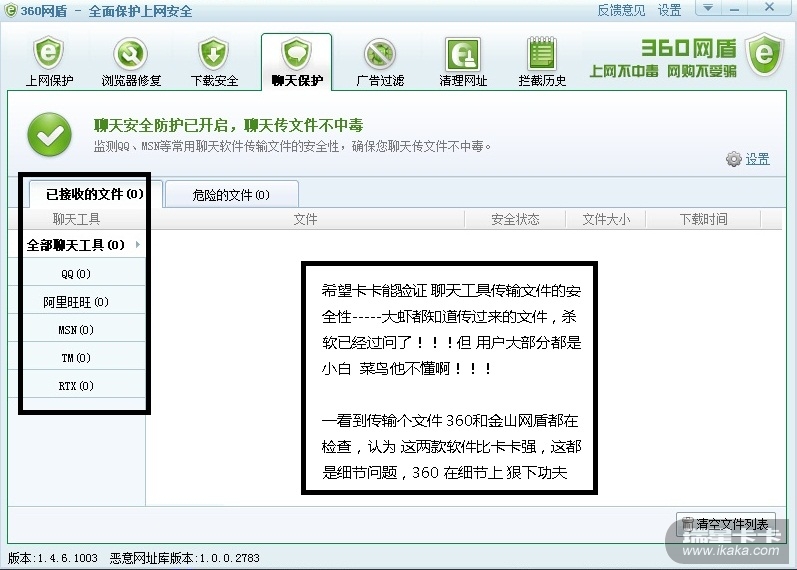The height and width of the screenshot is (570, 797).
Task: Select 全部聊天工具 (0) in the list
Action: [x=76, y=245]
